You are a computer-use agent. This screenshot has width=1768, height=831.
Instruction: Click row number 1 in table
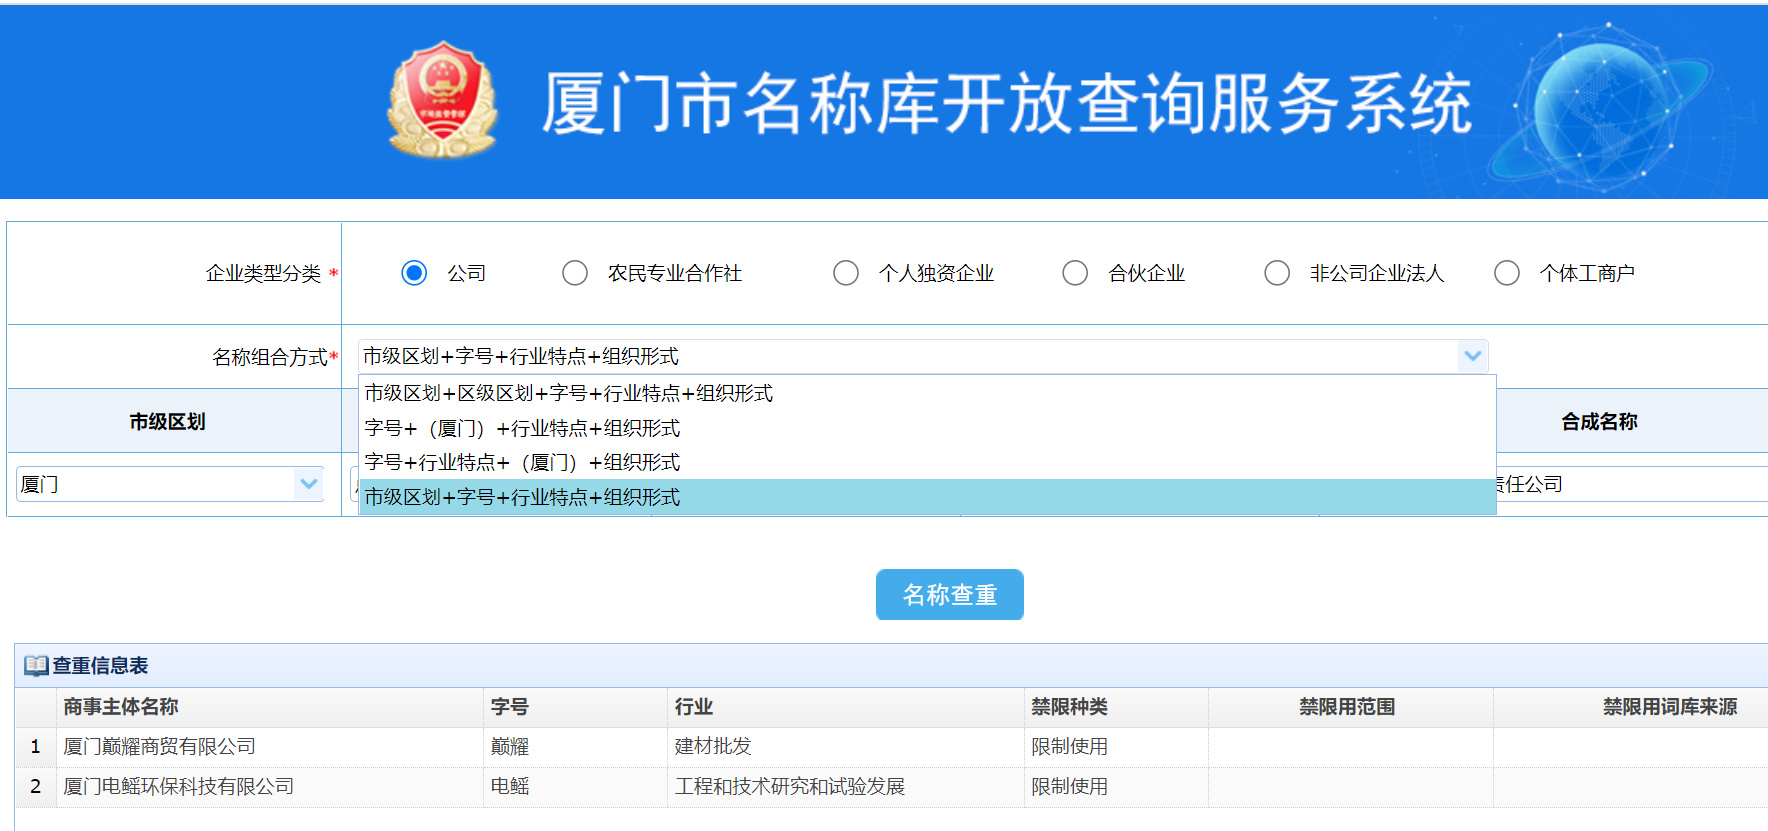(x=36, y=747)
